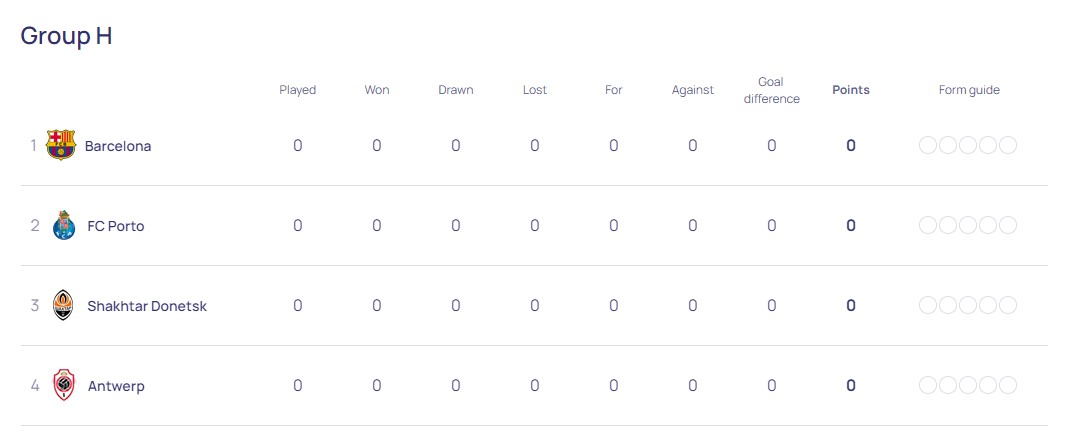Click the Antwerp club crest

pyautogui.click(x=64, y=385)
